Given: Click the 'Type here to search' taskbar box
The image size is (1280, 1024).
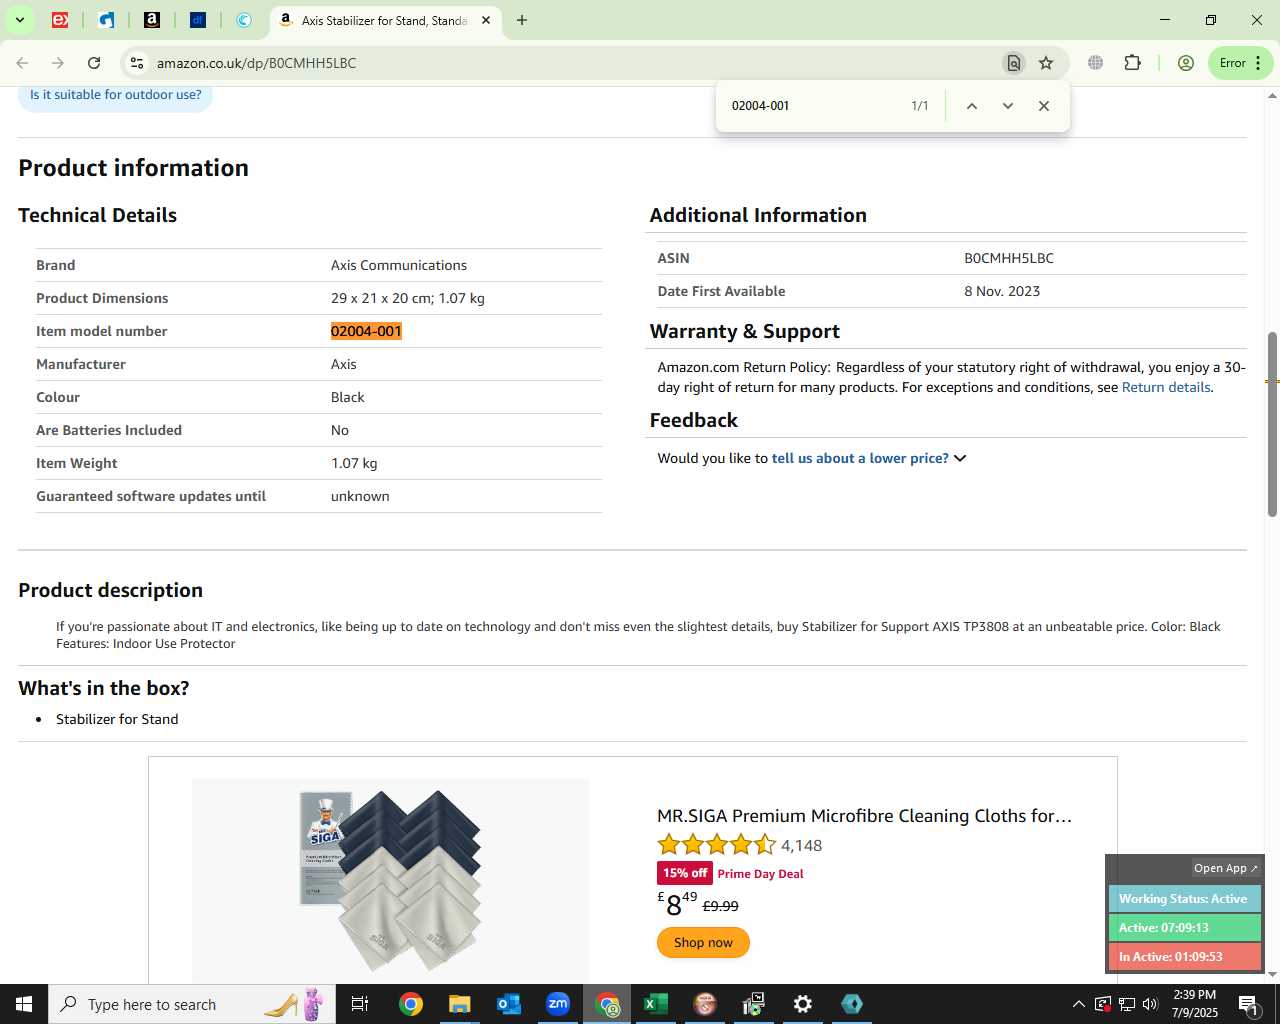Looking at the screenshot, I should 192,1004.
